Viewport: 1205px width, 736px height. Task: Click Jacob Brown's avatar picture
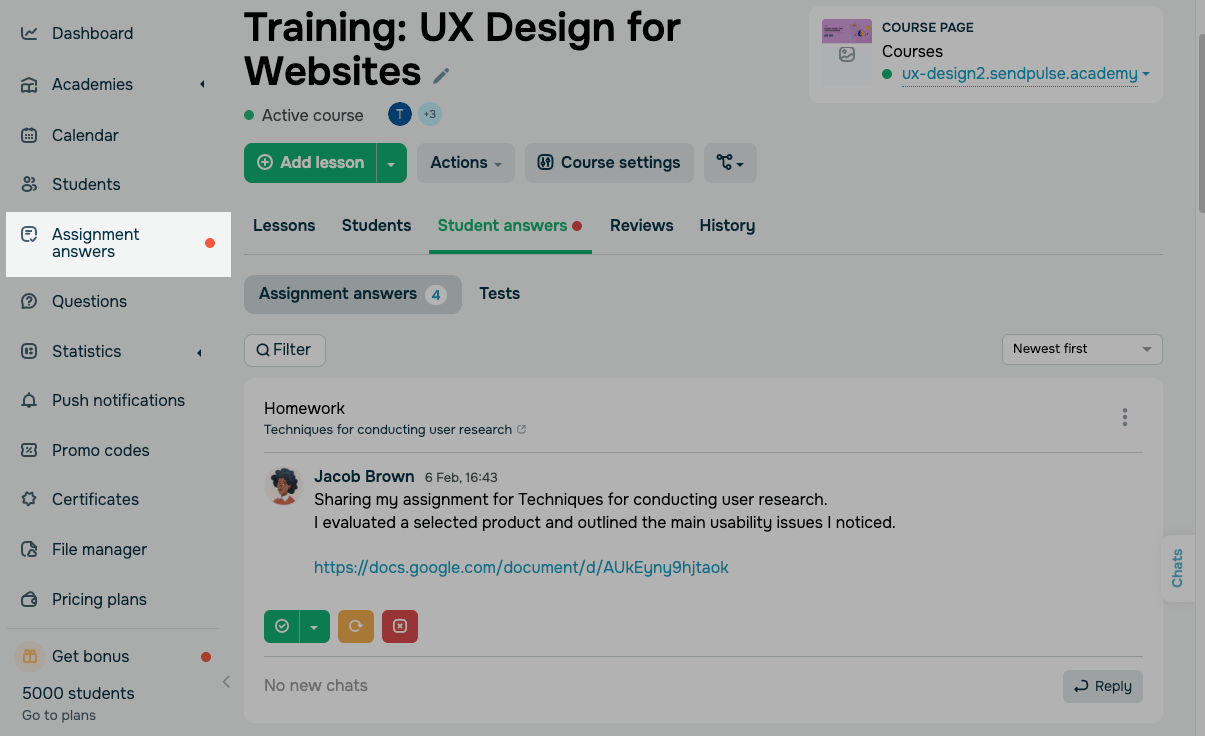284,487
